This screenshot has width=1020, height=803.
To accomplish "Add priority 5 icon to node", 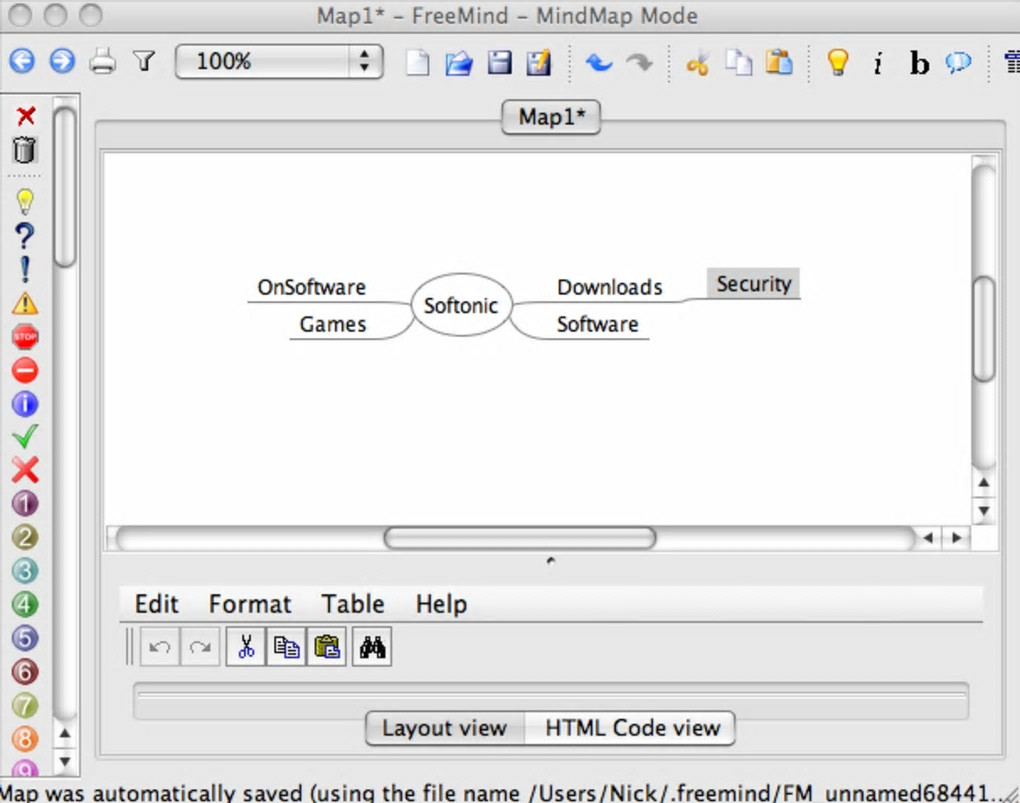I will 25,638.
